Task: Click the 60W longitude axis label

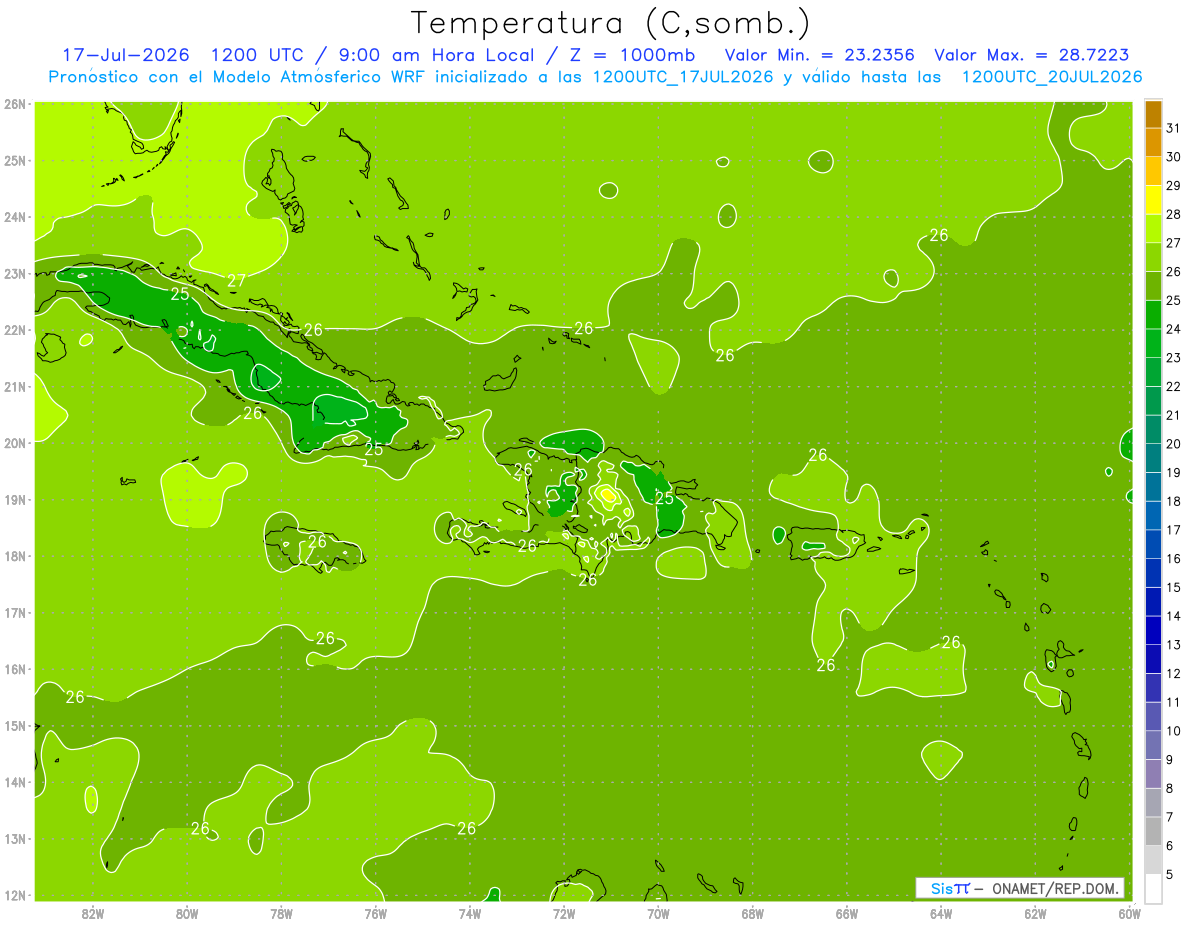Action: click(1130, 913)
